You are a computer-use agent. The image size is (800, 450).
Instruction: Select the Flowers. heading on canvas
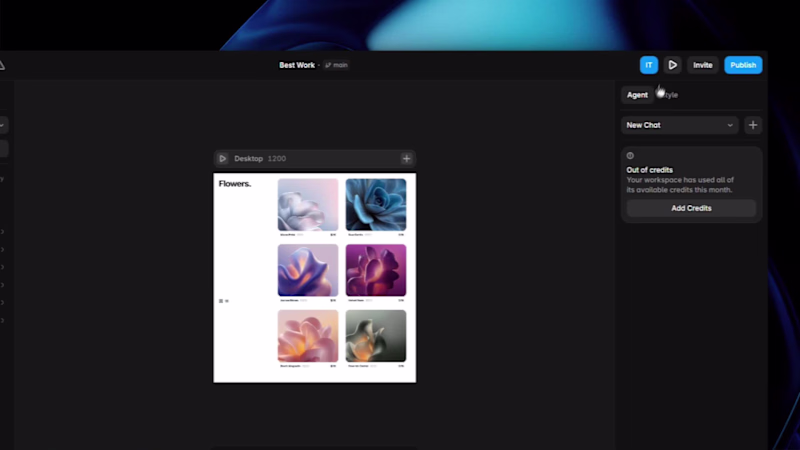tap(235, 184)
